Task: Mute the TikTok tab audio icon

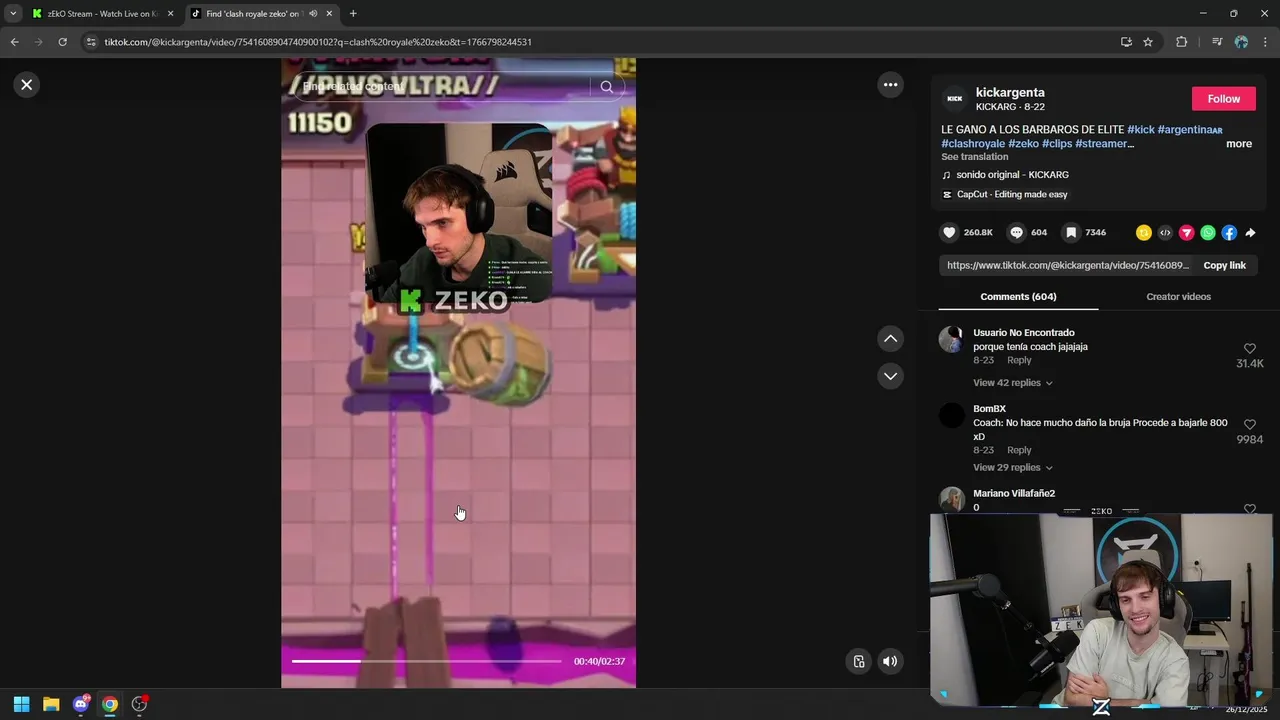Action: [313, 14]
